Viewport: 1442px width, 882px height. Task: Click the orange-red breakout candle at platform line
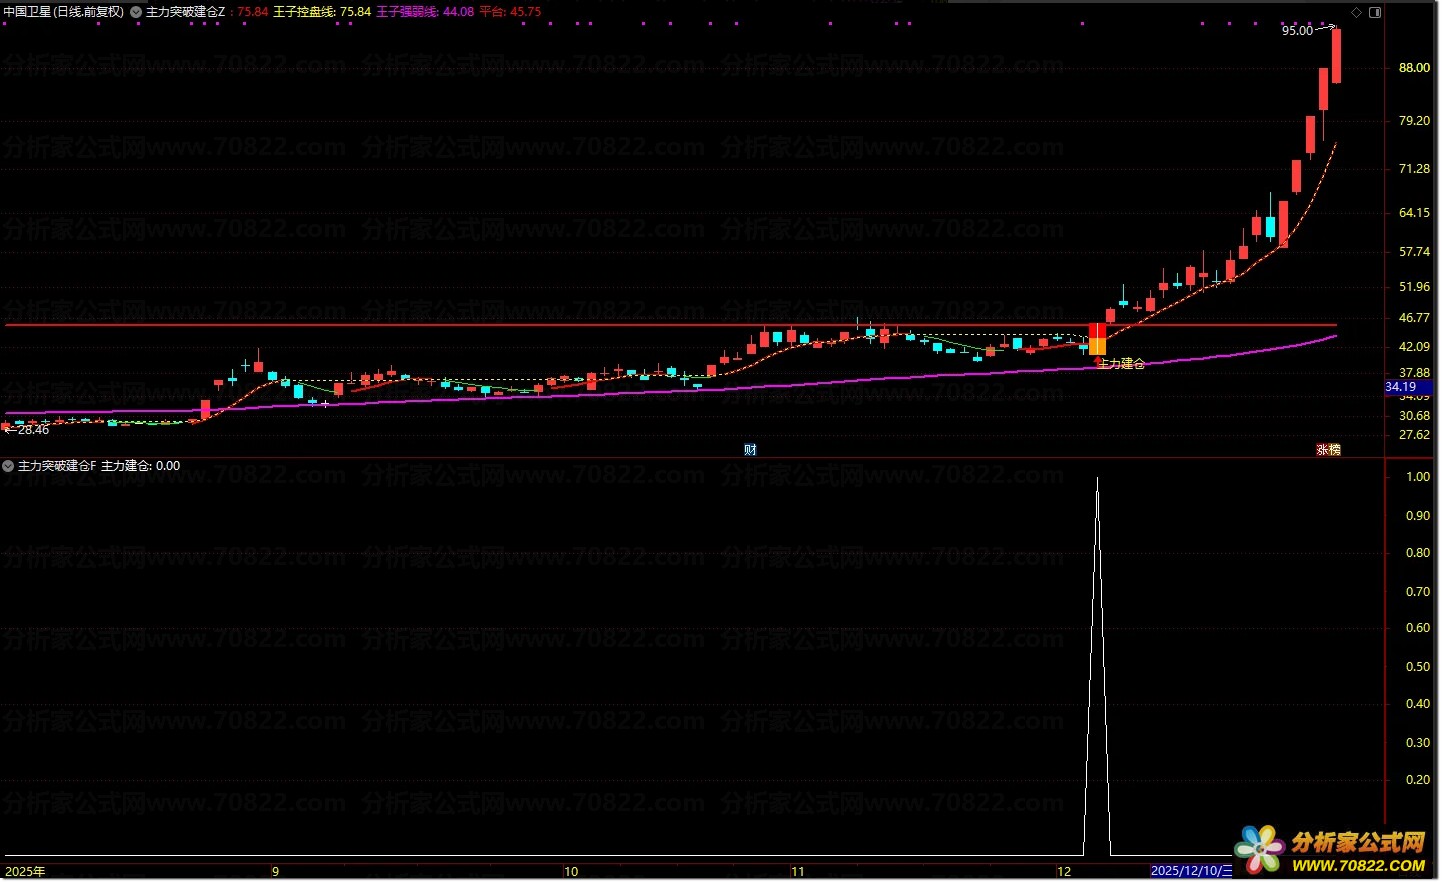tap(1097, 338)
